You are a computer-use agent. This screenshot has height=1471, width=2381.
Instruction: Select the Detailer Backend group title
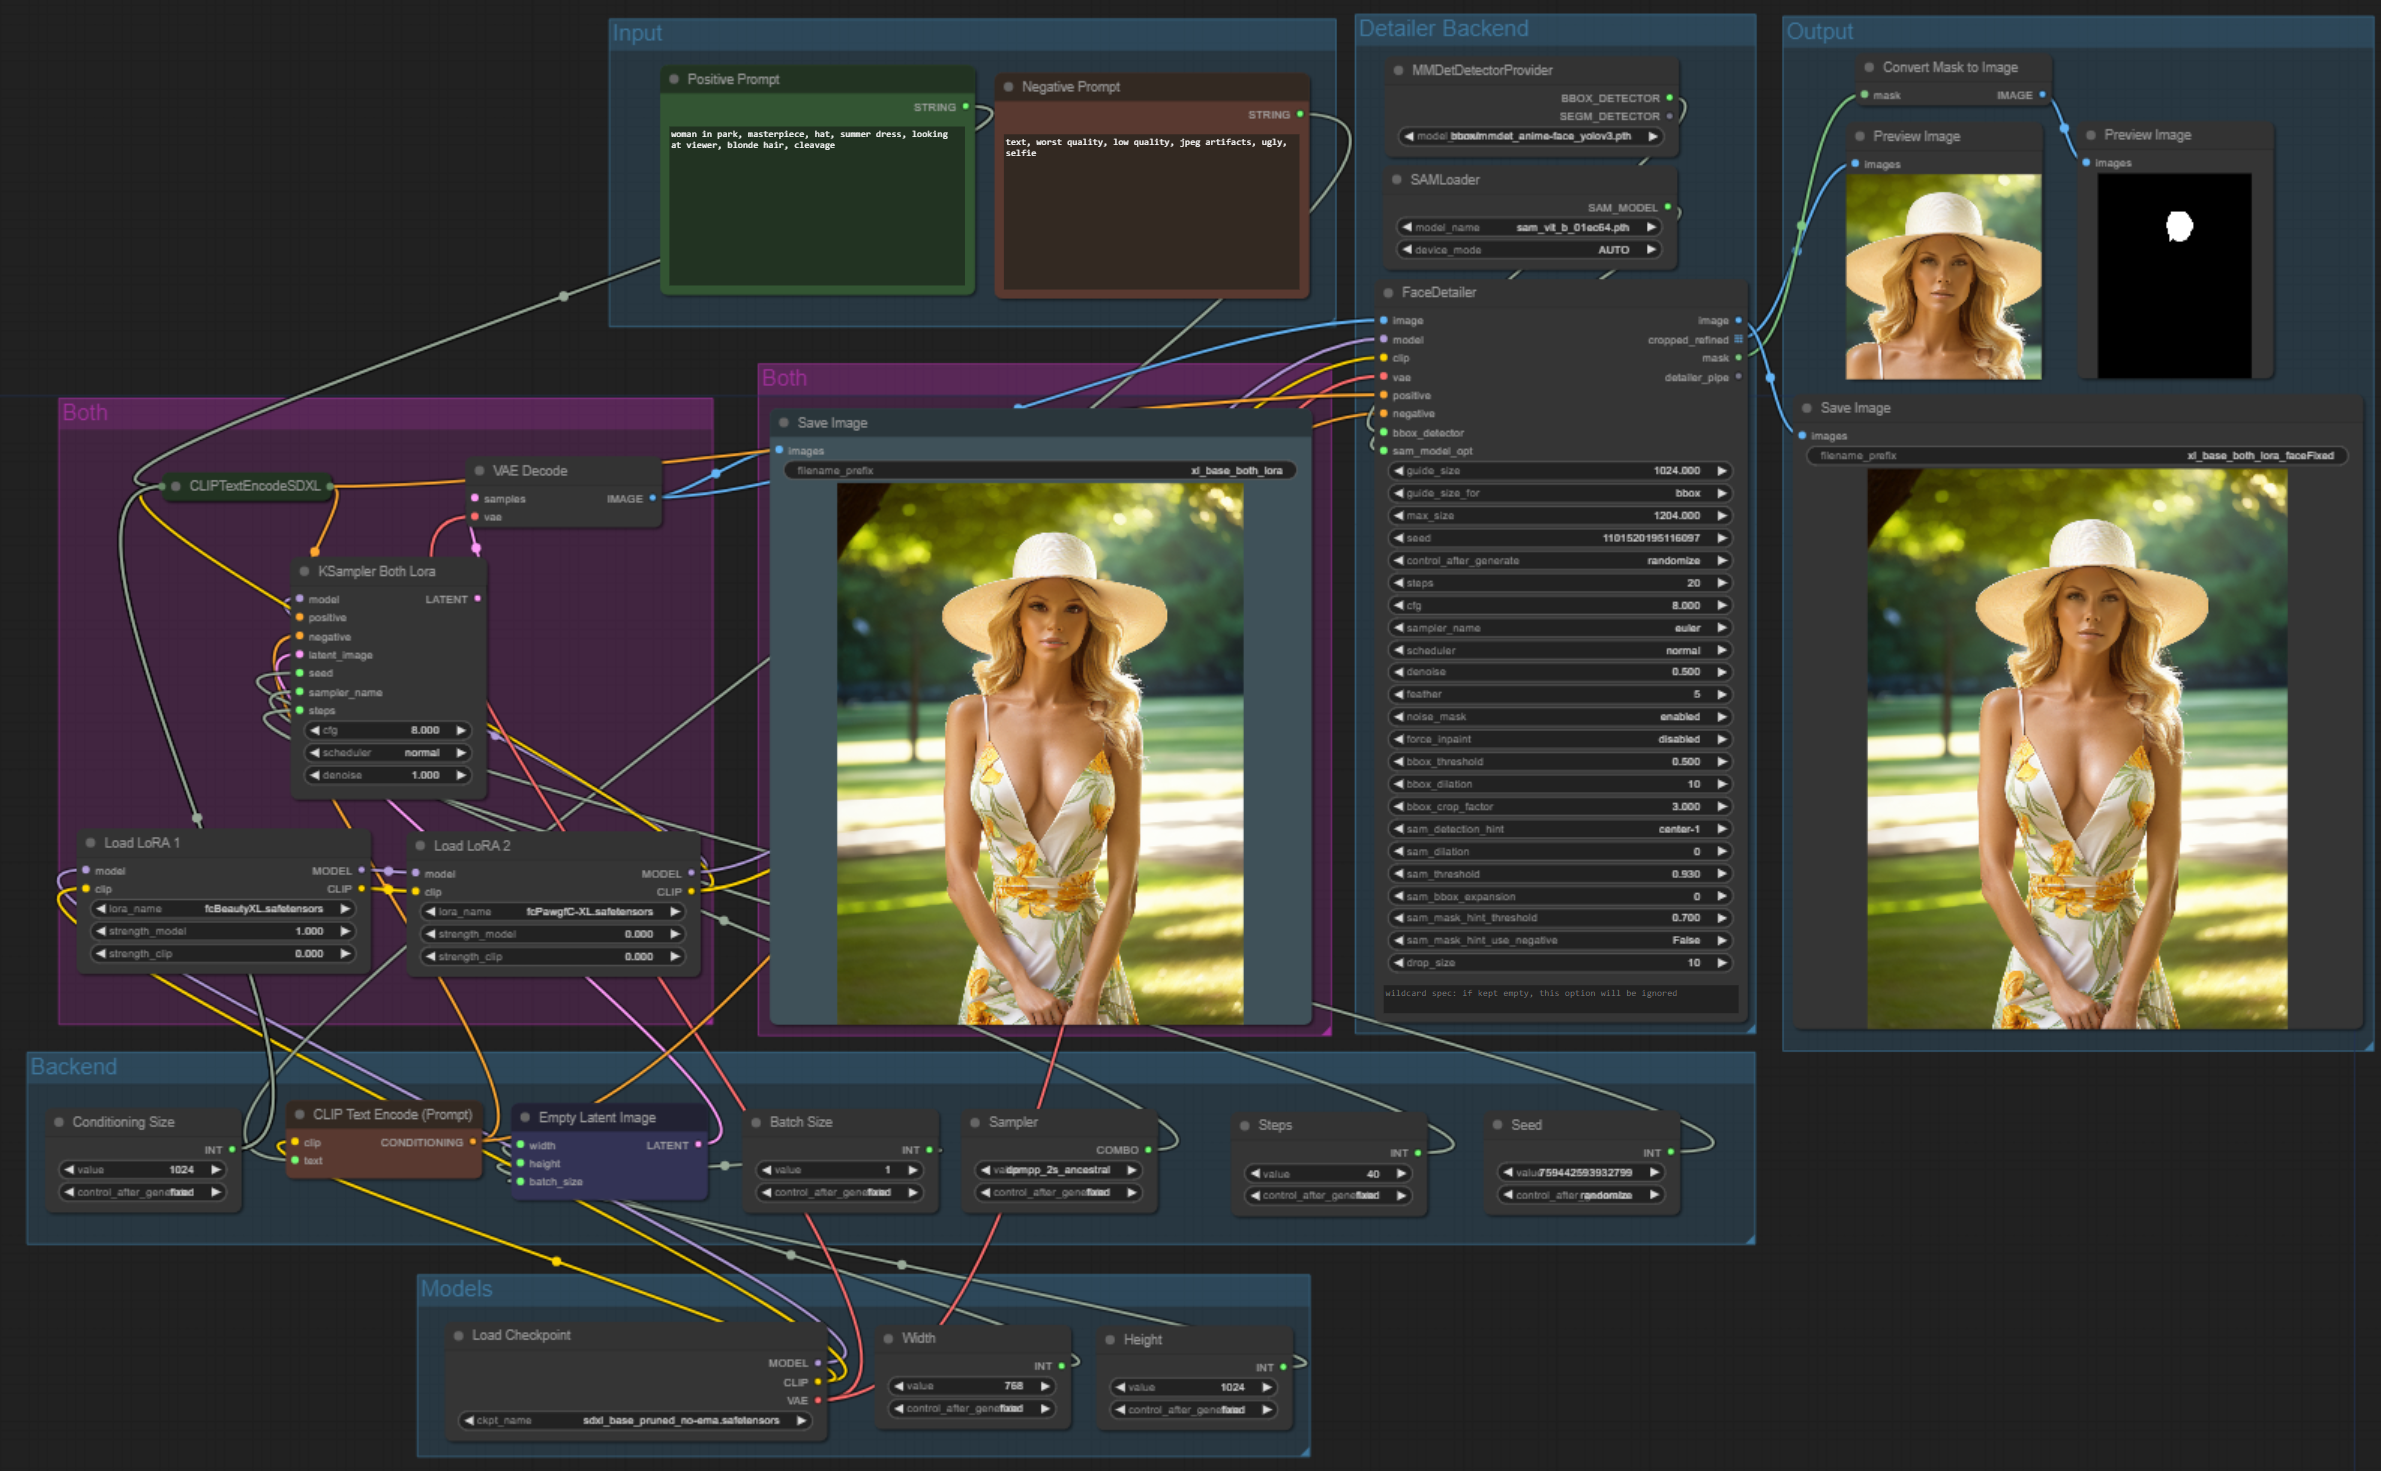(1443, 29)
